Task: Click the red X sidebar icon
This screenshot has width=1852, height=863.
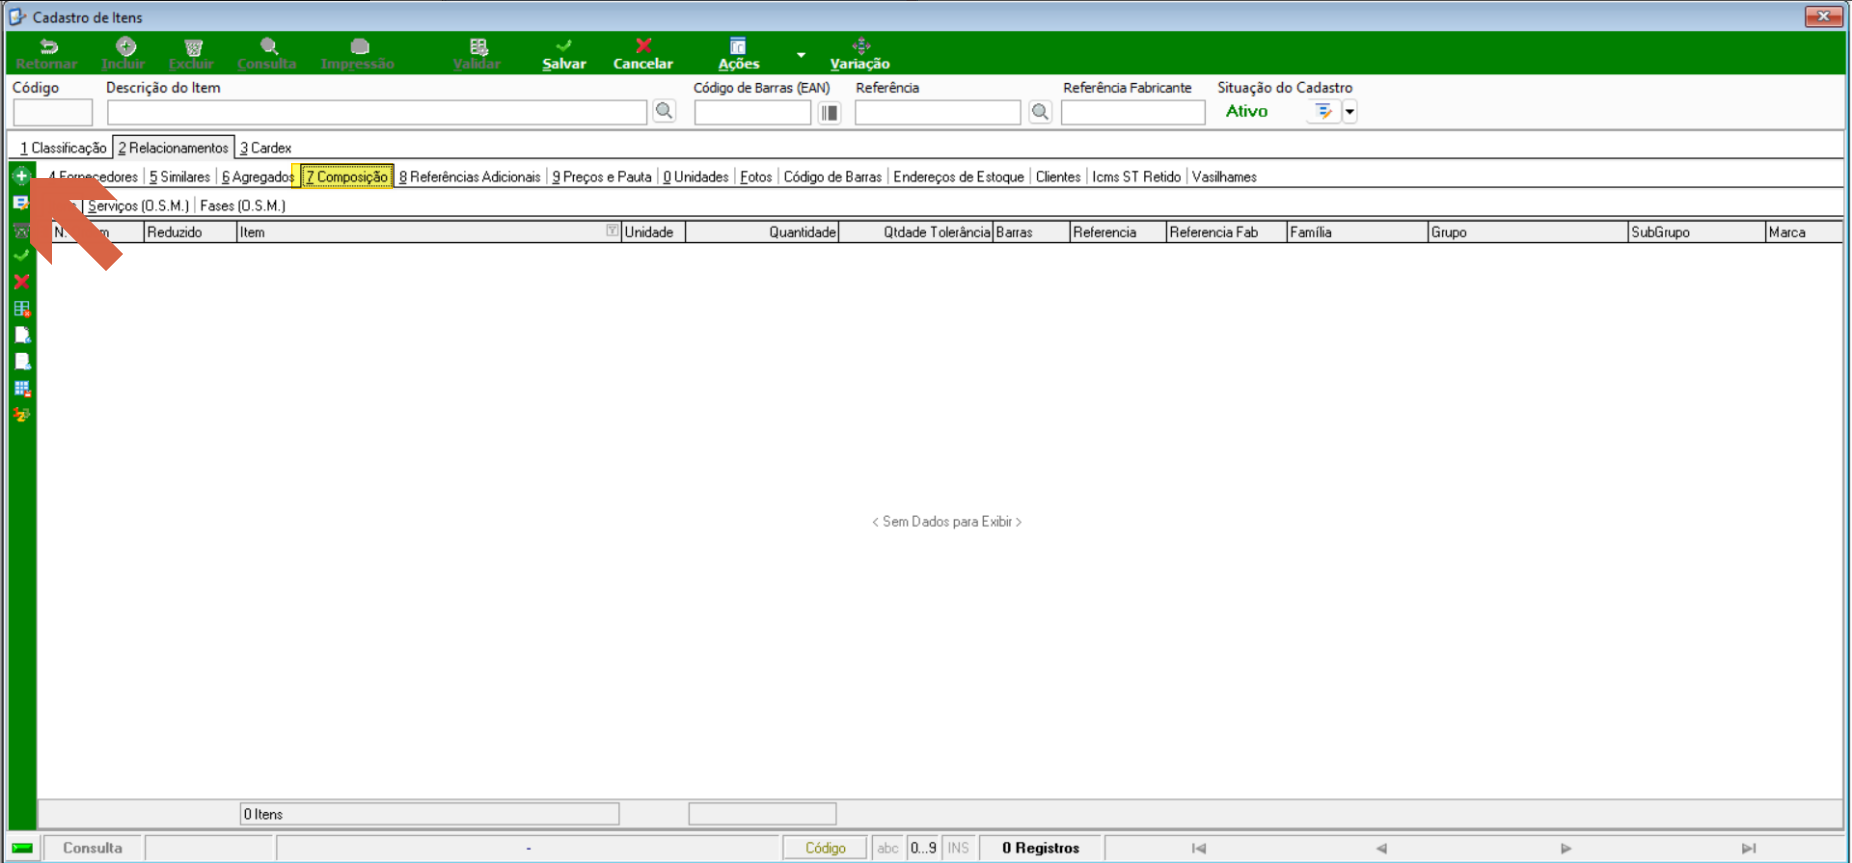Action: (x=21, y=282)
